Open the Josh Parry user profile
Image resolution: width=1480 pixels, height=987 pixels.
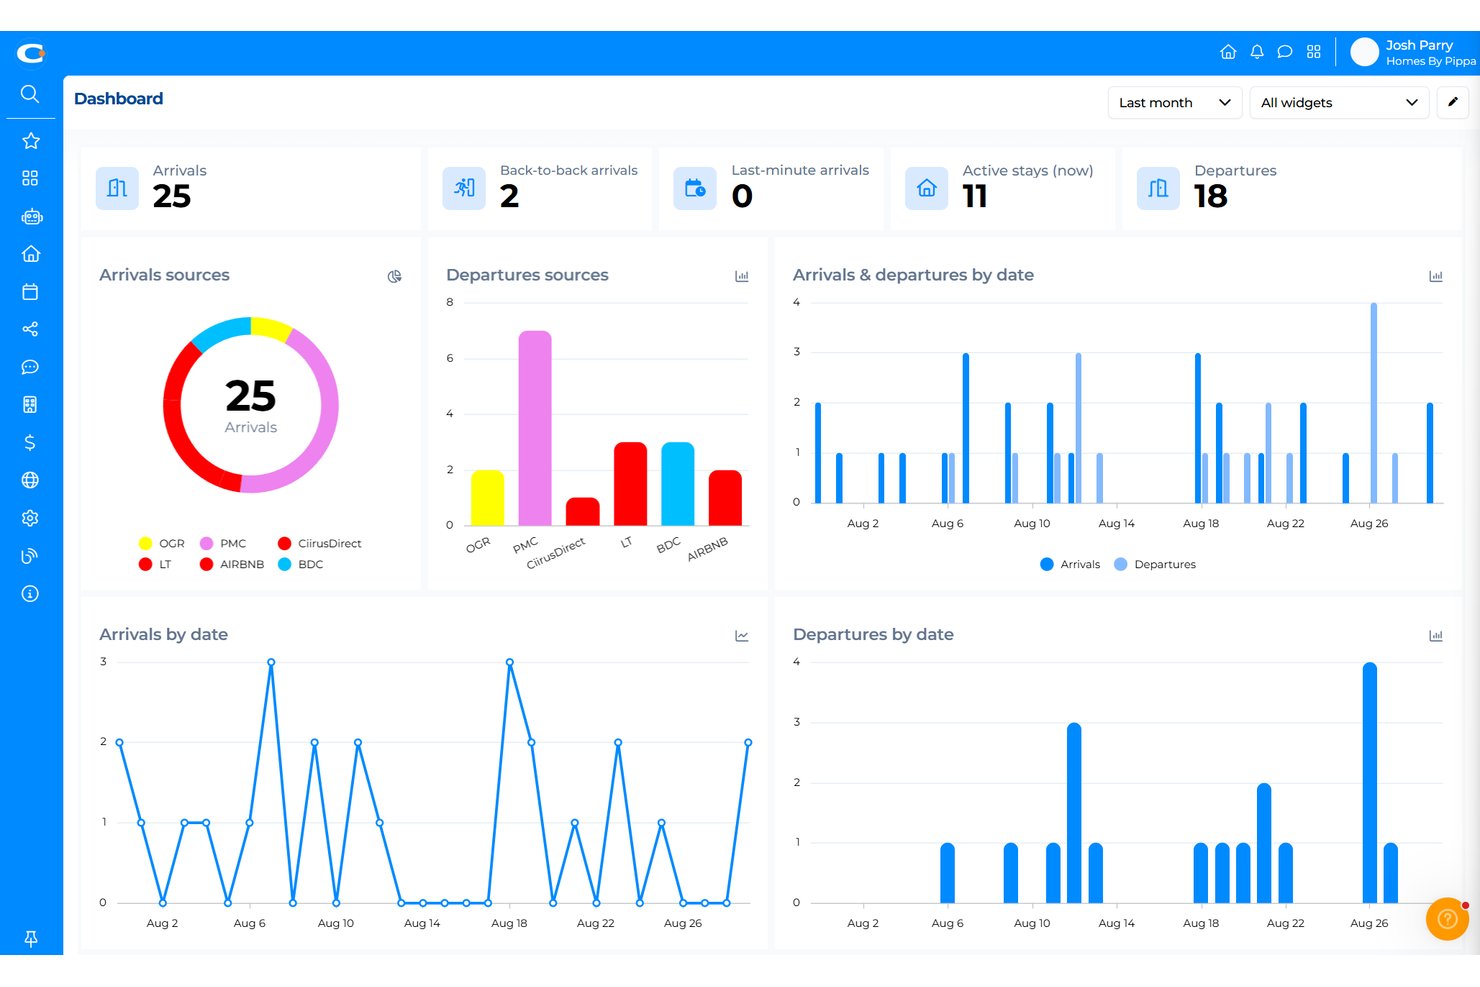click(1413, 52)
